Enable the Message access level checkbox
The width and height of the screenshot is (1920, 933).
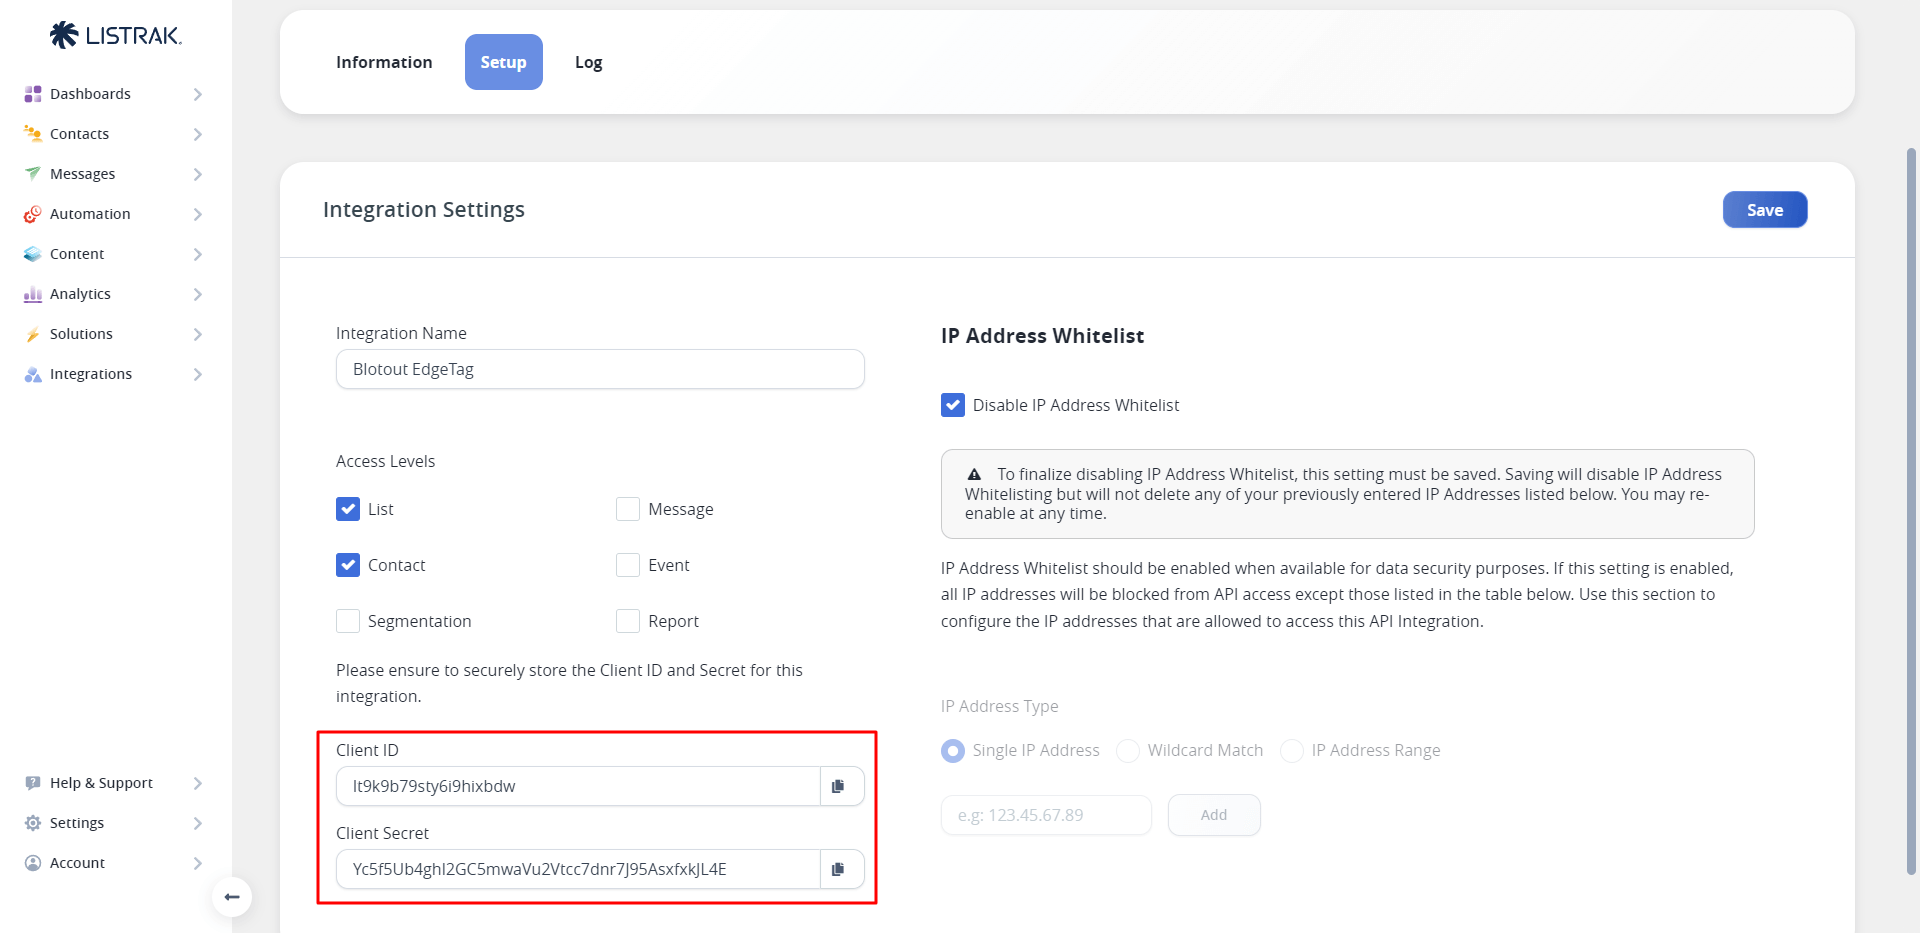point(628,509)
